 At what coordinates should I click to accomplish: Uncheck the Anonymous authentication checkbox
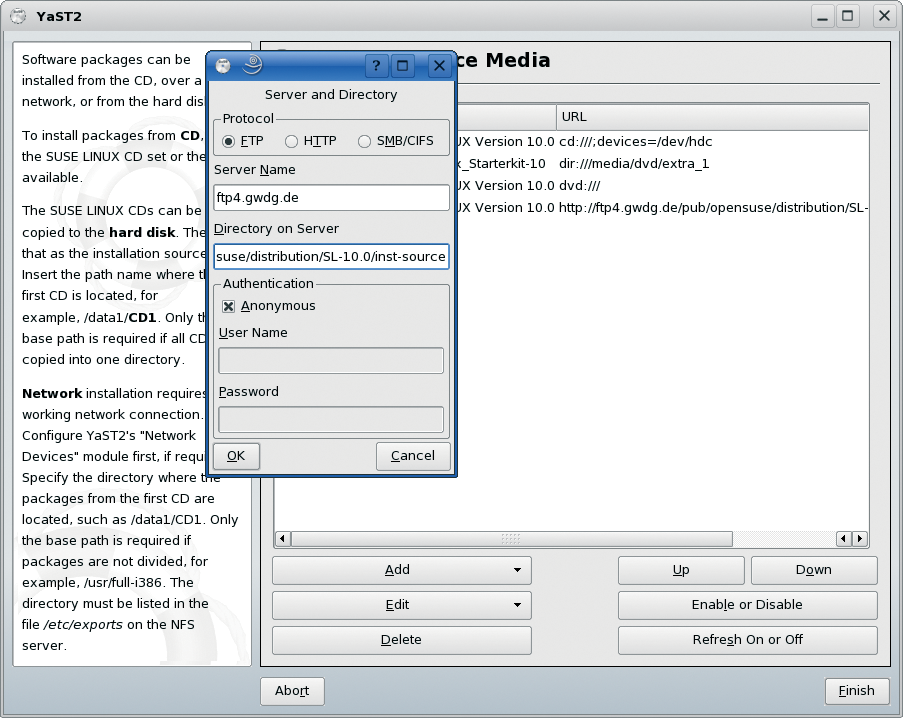[x=229, y=306]
